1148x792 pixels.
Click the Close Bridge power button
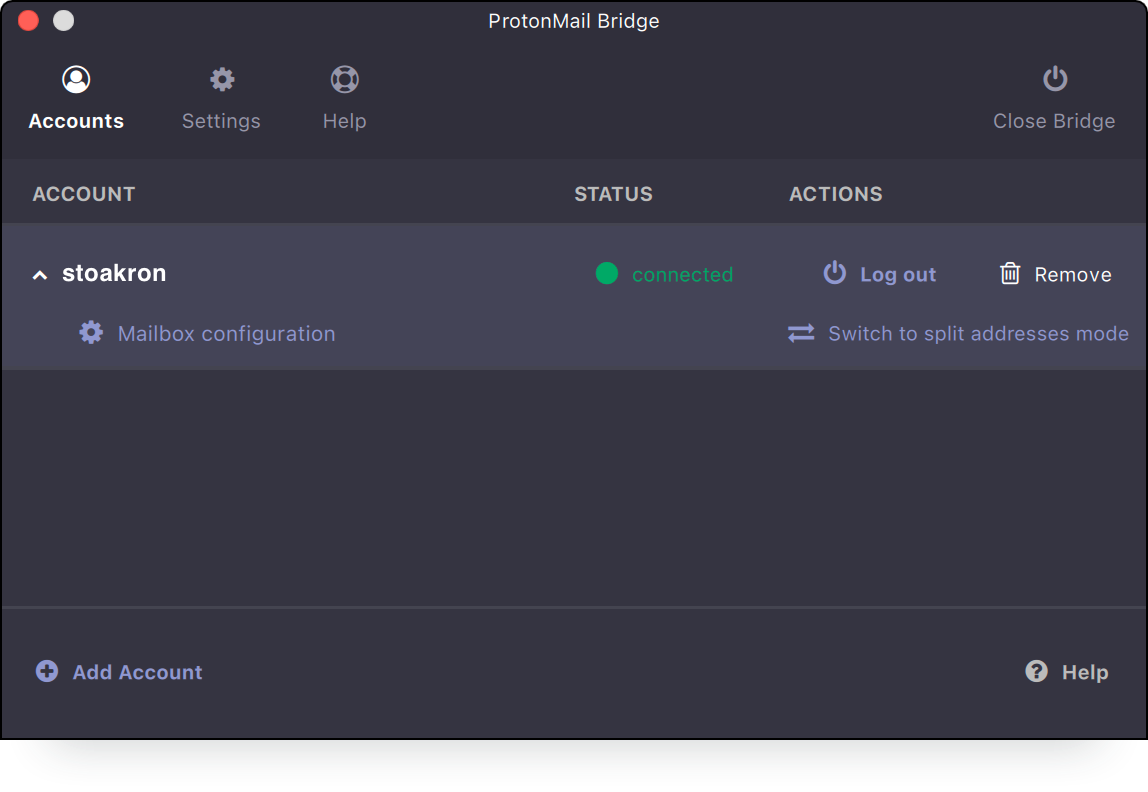tap(1054, 98)
